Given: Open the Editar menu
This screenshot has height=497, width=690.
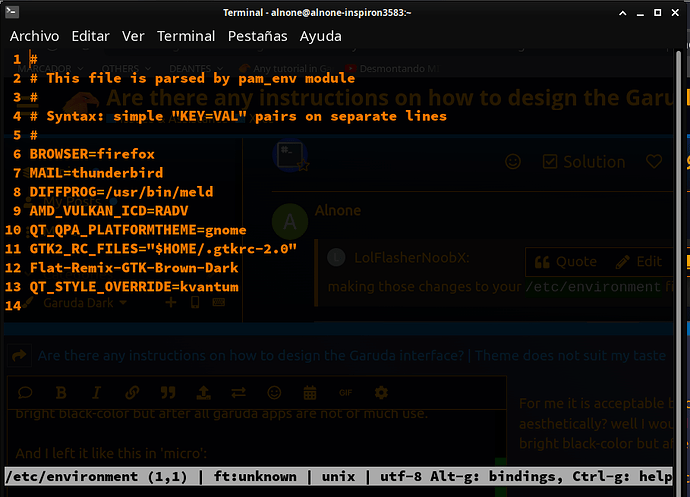Looking at the screenshot, I should [91, 36].
